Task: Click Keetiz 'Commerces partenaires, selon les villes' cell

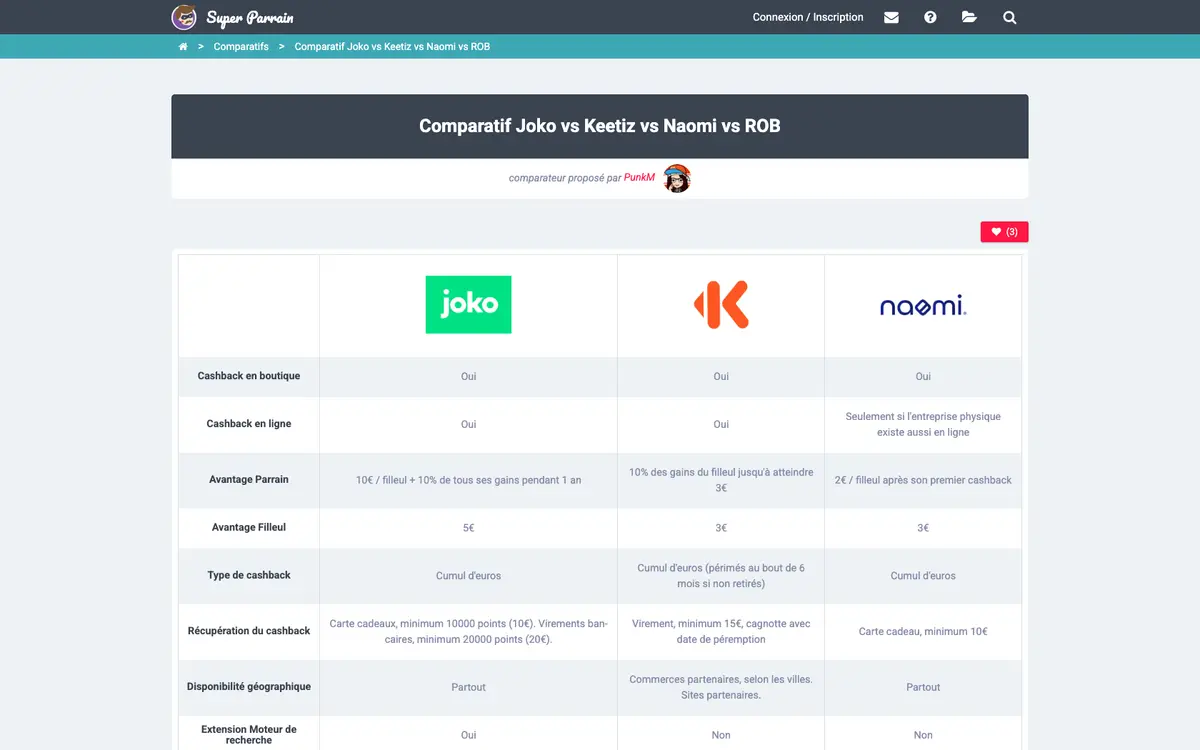Action: [x=721, y=687]
